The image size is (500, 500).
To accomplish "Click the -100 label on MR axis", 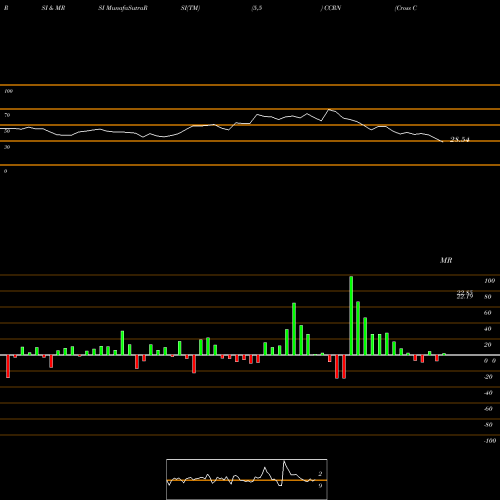I will (x=490, y=441).
